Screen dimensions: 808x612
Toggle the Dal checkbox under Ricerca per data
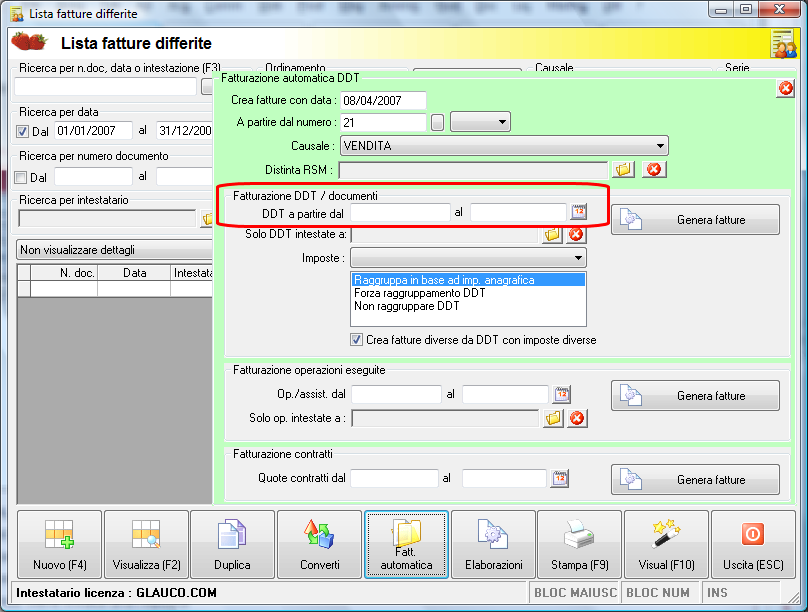coord(22,131)
